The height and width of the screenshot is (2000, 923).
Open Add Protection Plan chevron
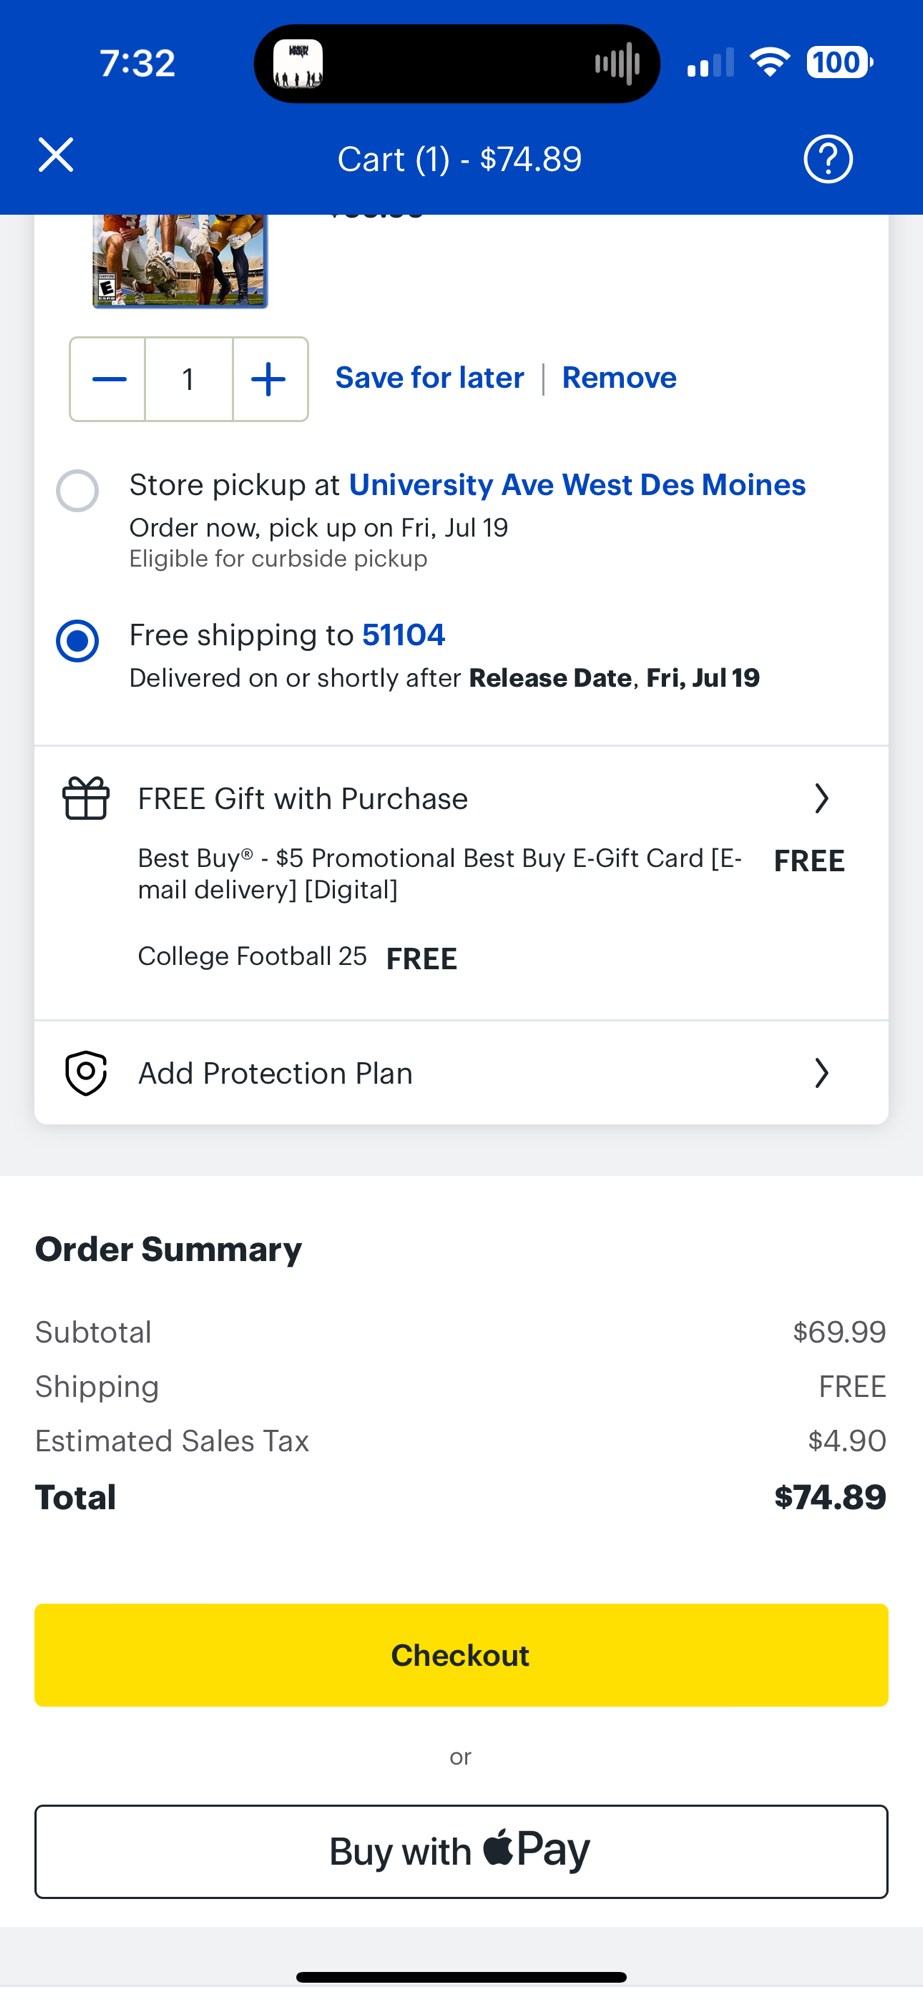click(x=821, y=1073)
